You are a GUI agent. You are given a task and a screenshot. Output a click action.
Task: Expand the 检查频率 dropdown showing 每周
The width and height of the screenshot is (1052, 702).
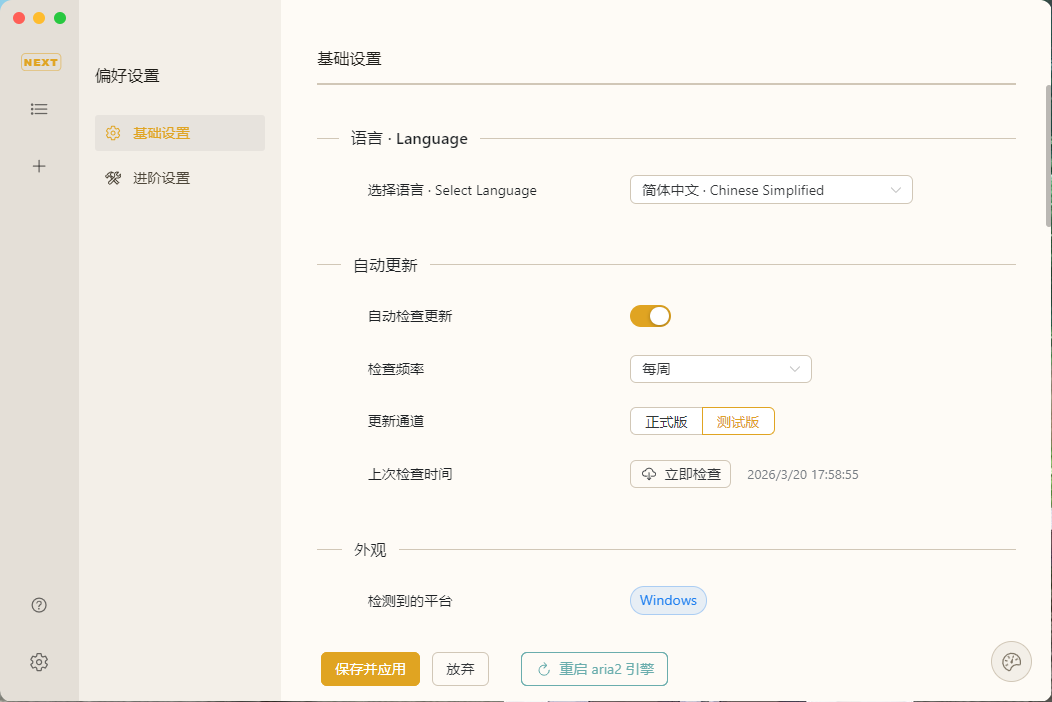pos(720,369)
